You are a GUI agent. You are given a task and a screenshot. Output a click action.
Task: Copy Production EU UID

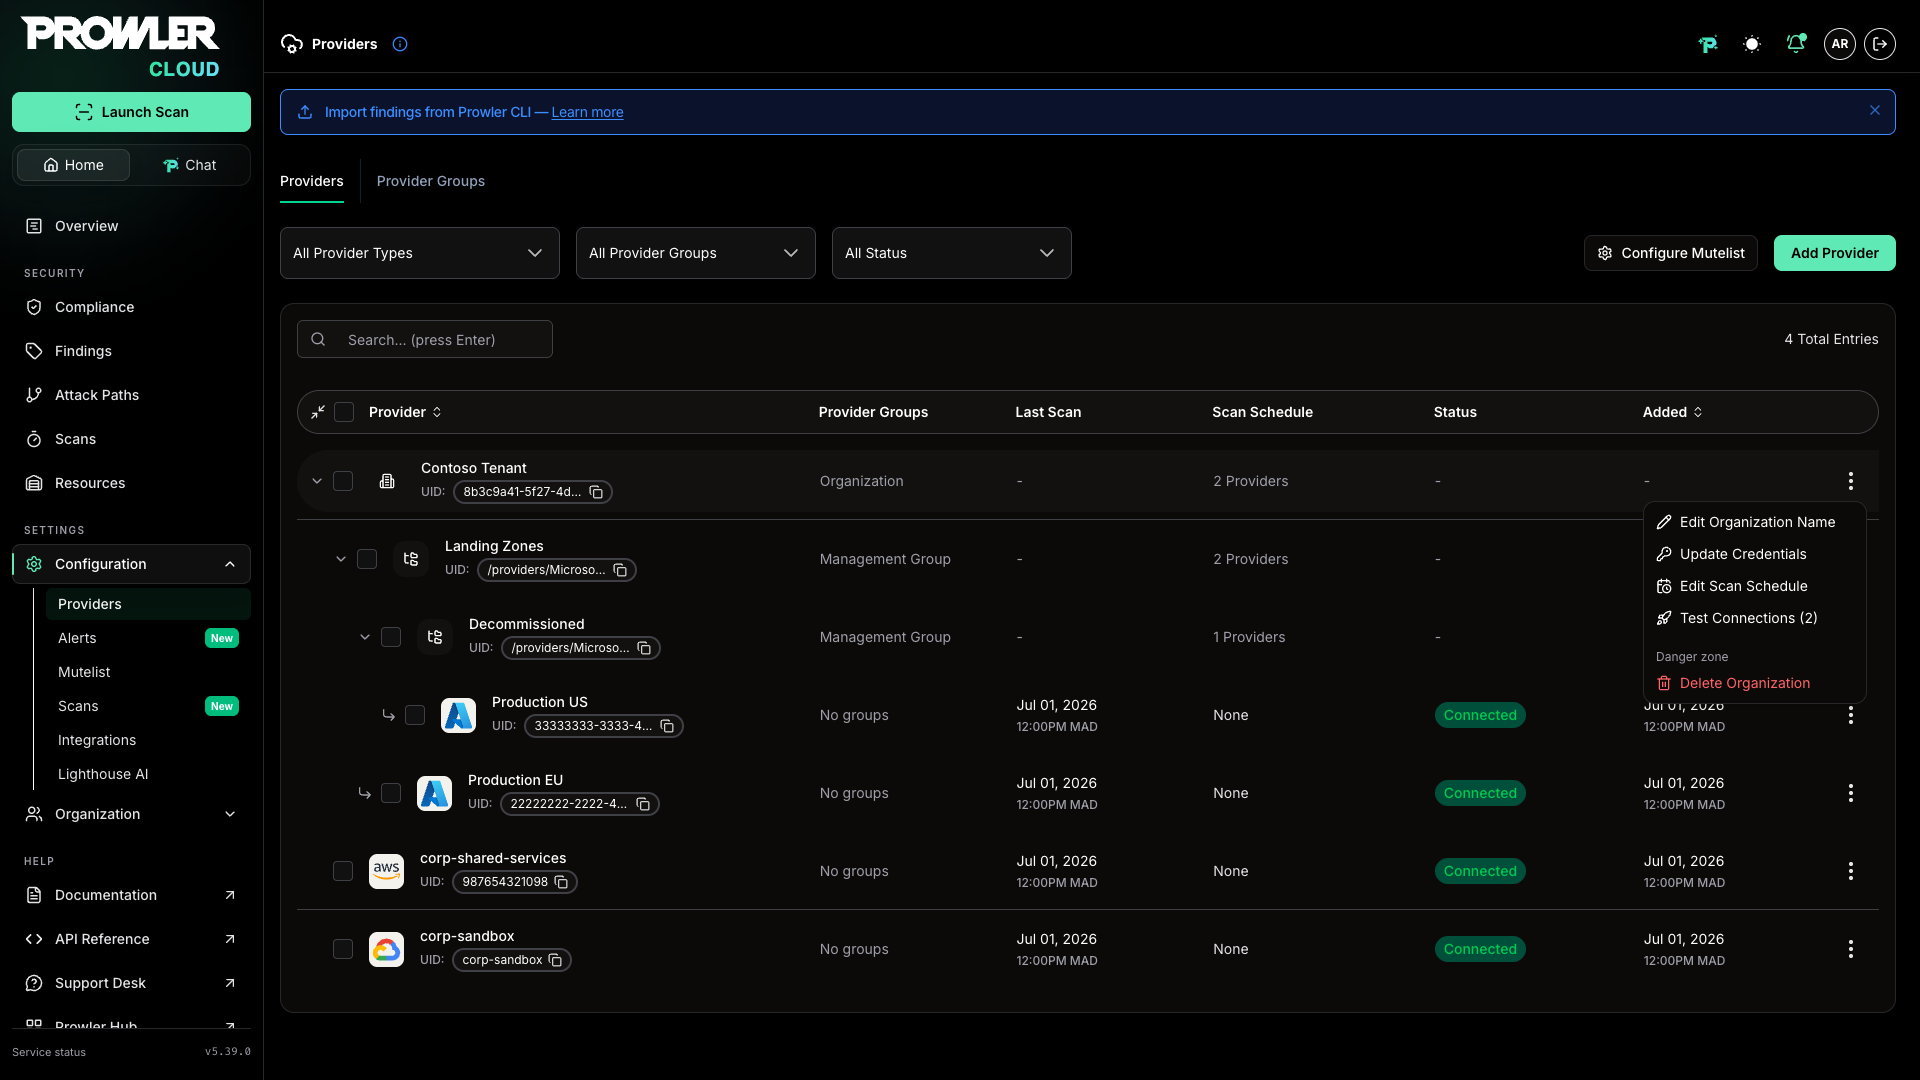pyautogui.click(x=643, y=804)
